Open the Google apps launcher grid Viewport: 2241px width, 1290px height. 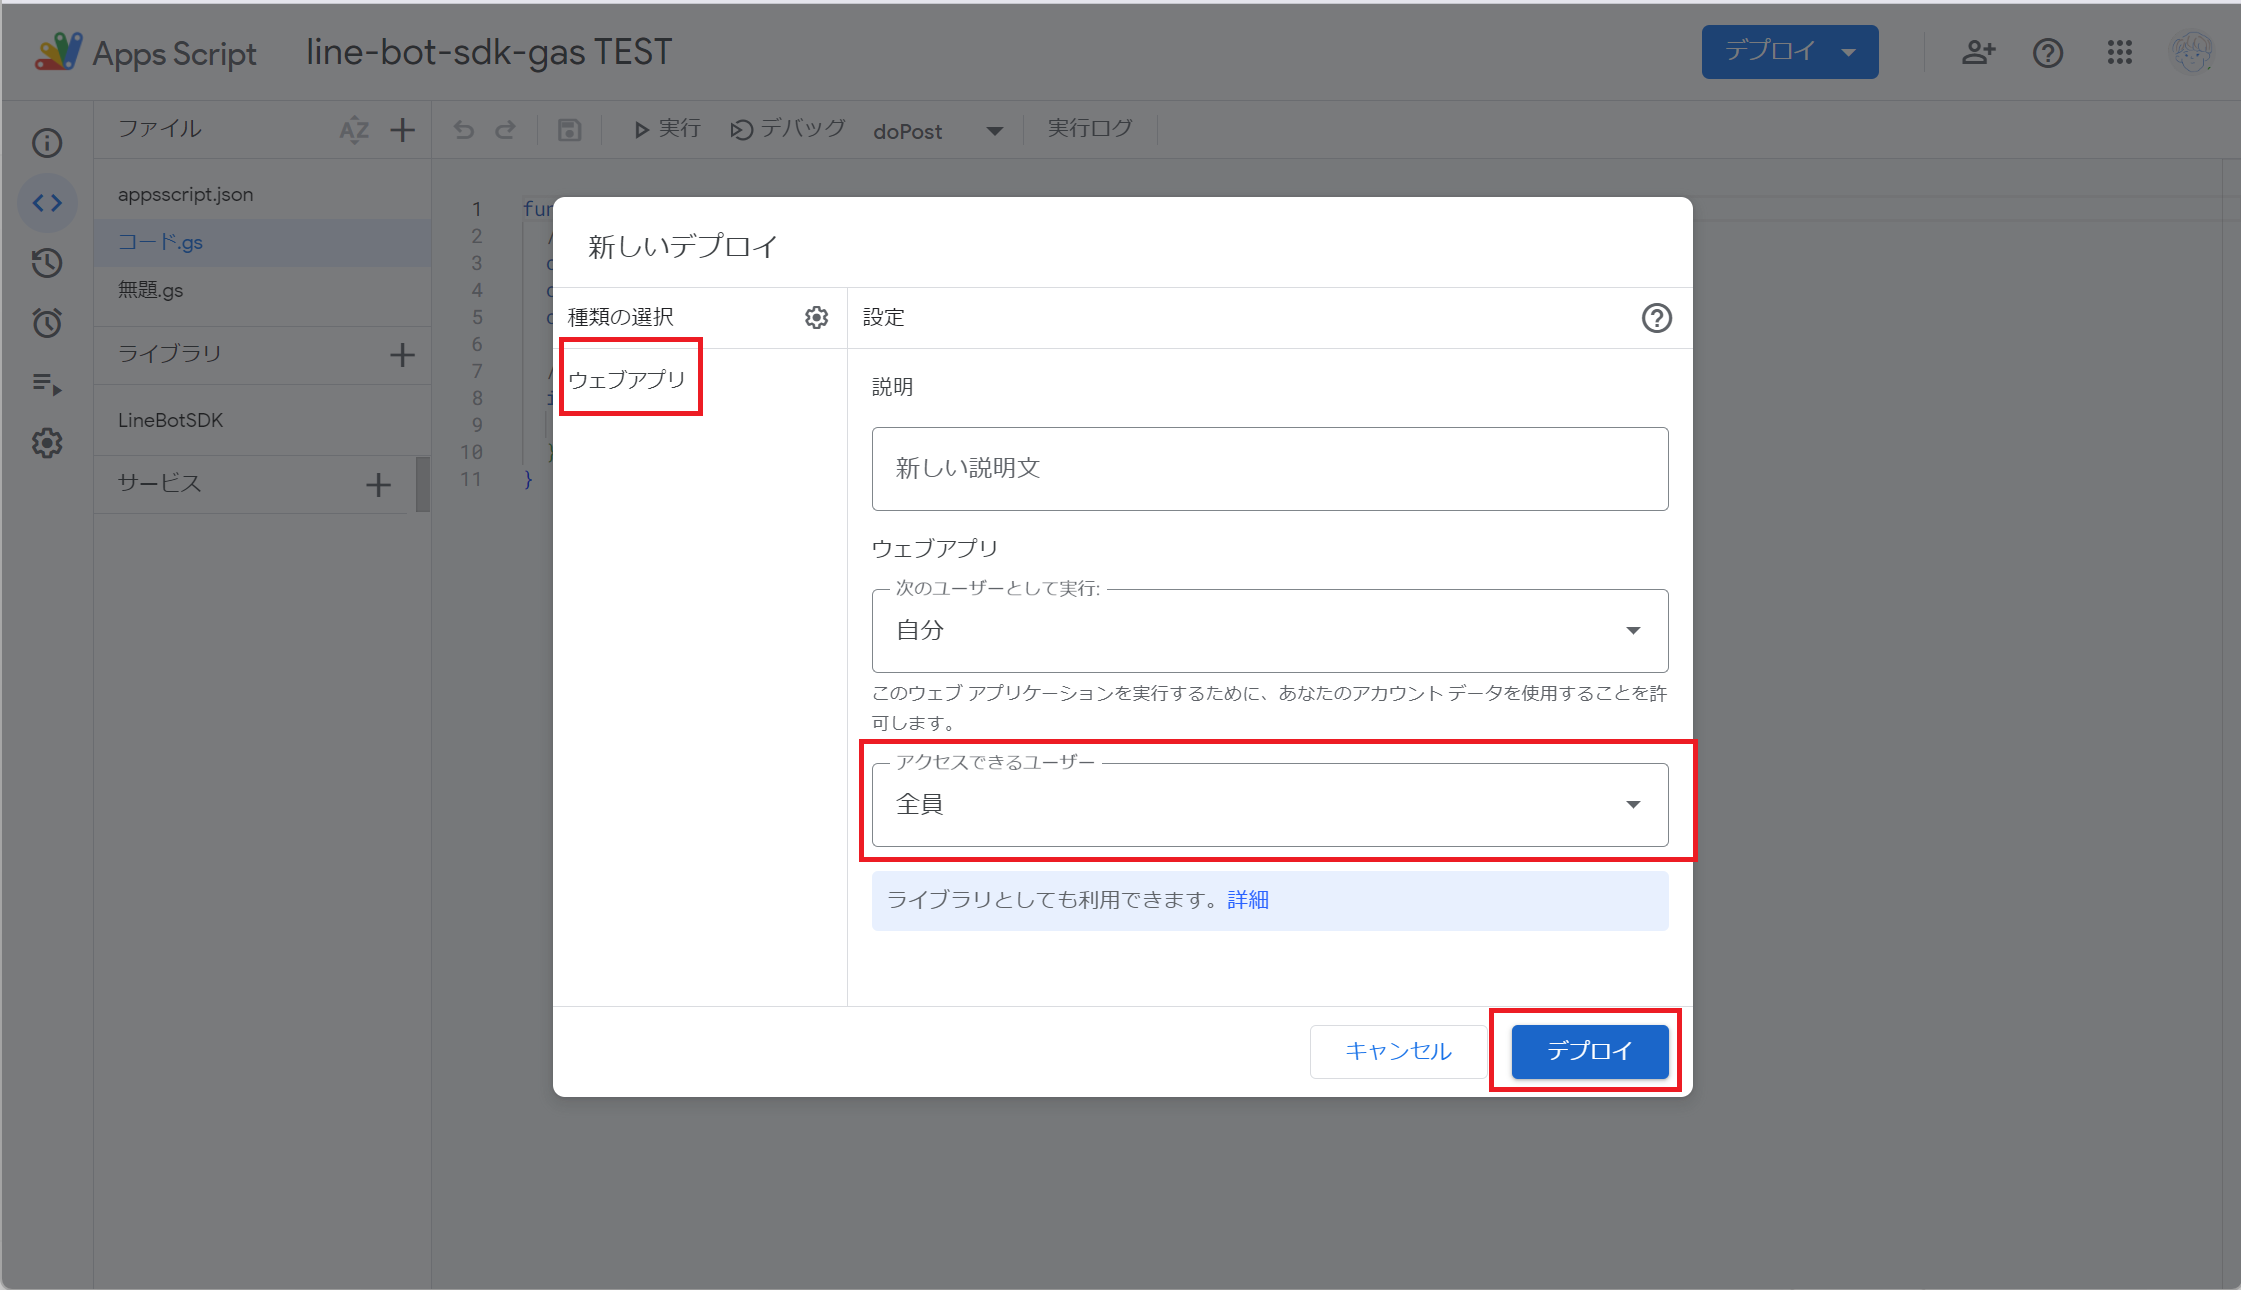2120,53
